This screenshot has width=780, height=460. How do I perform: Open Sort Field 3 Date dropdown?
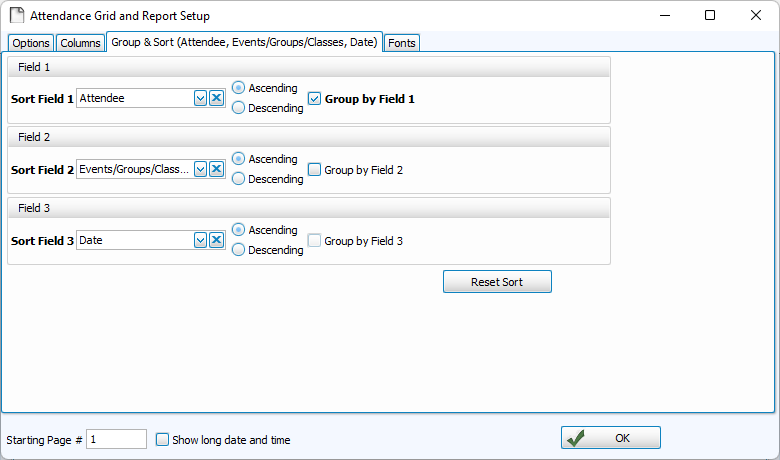(200, 240)
